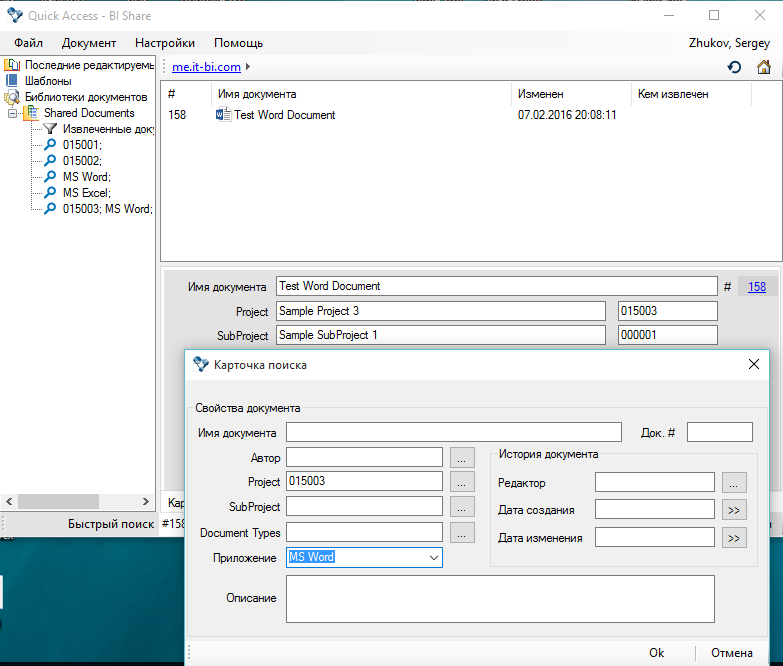
Task: Click the search icon beside 015003; MS Word;
Action: tap(50, 209)
